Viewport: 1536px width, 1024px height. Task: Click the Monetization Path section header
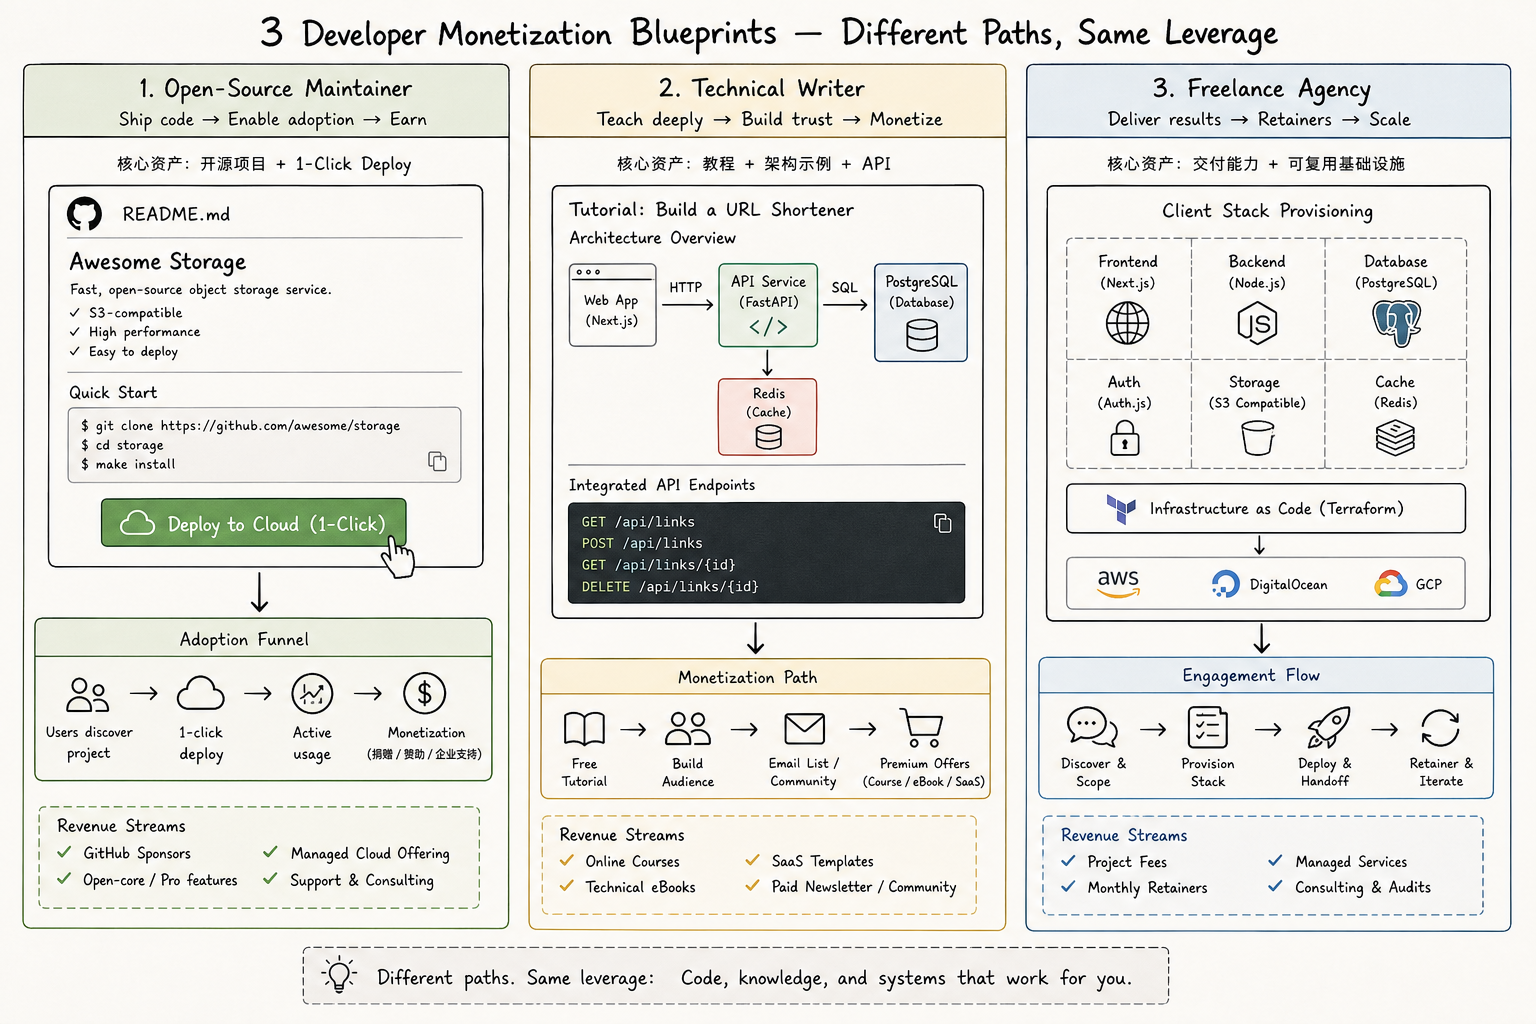(x=766, y=677)
